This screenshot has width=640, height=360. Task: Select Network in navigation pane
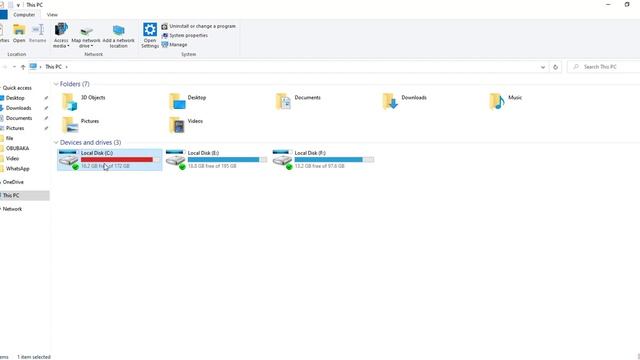click(x=12, y=209)
